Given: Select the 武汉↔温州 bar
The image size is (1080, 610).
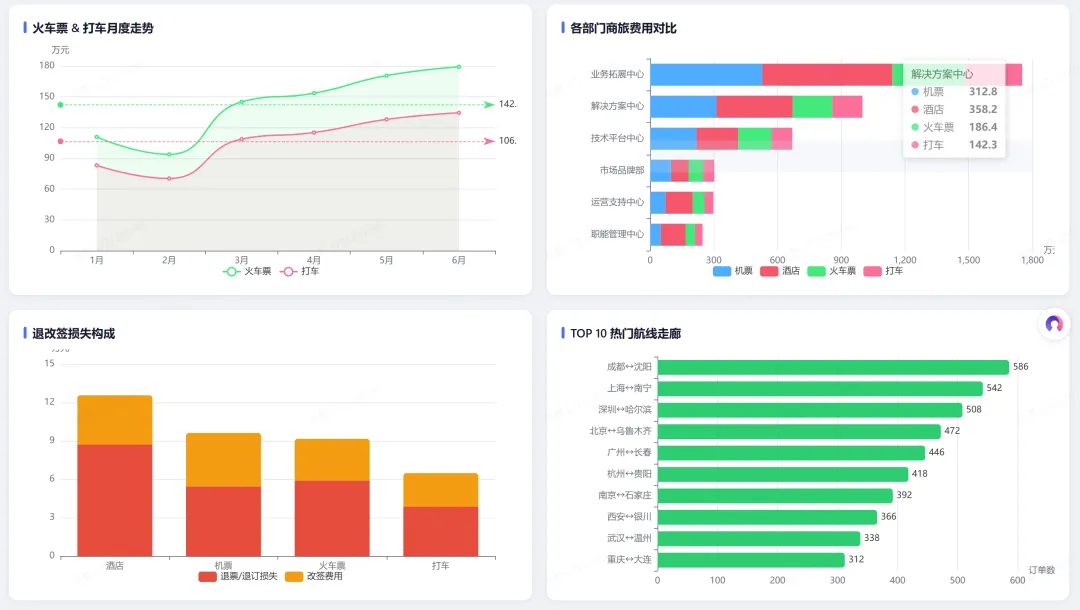Looking at the screenshot, I should click(758, 538).
